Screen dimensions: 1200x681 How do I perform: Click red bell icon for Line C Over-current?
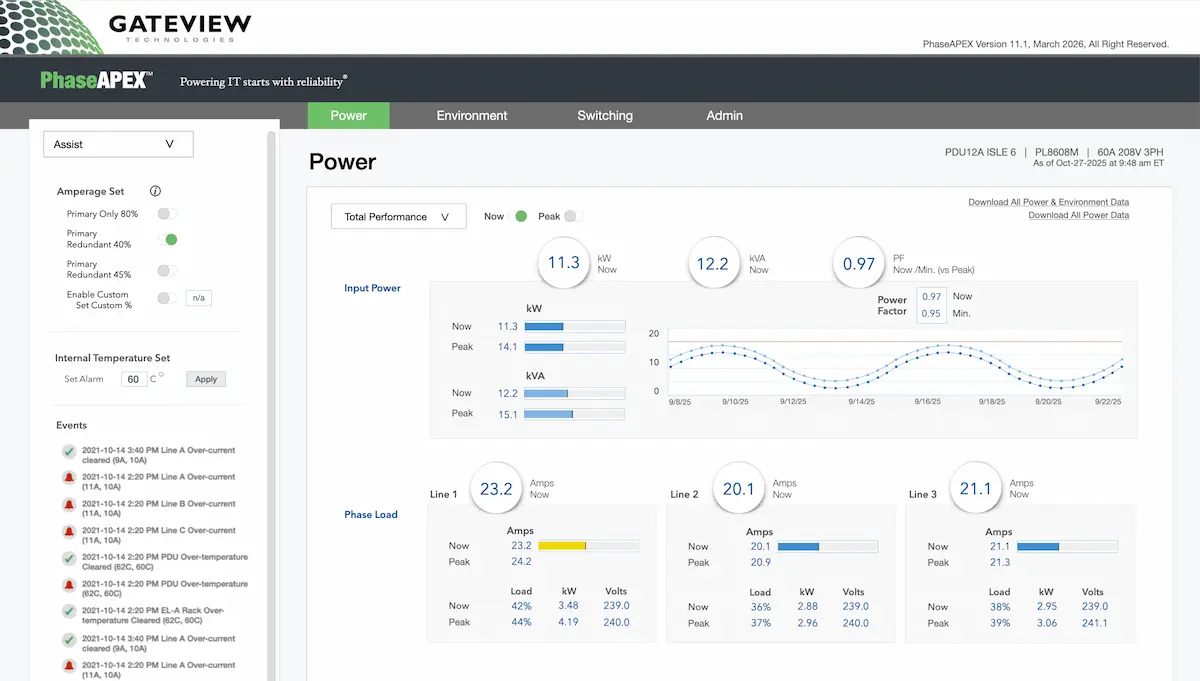[69, 531]
